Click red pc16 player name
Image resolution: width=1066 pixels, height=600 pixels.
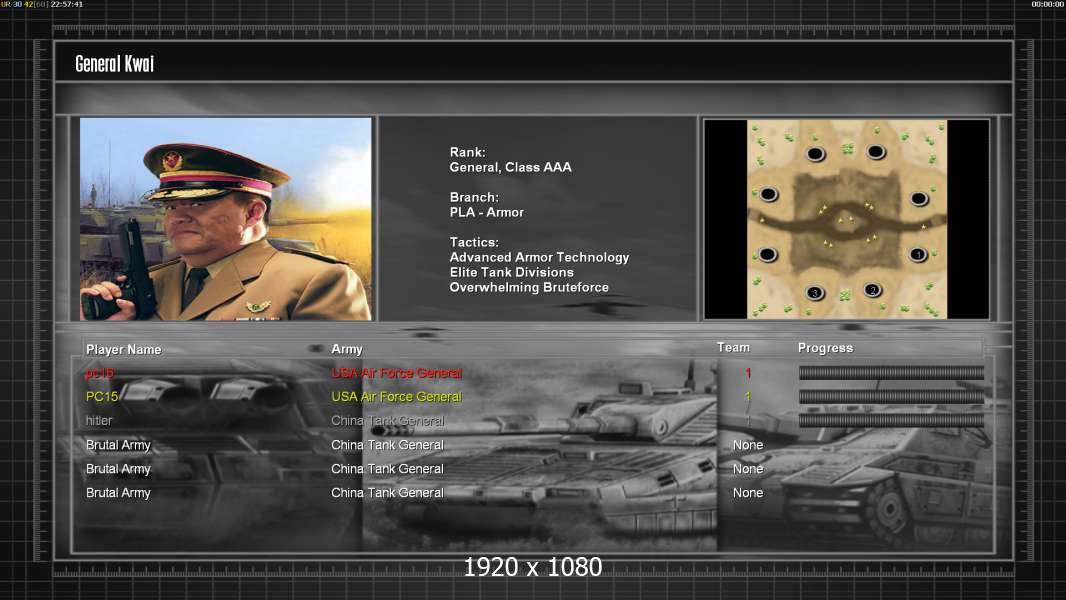point(100,373)
